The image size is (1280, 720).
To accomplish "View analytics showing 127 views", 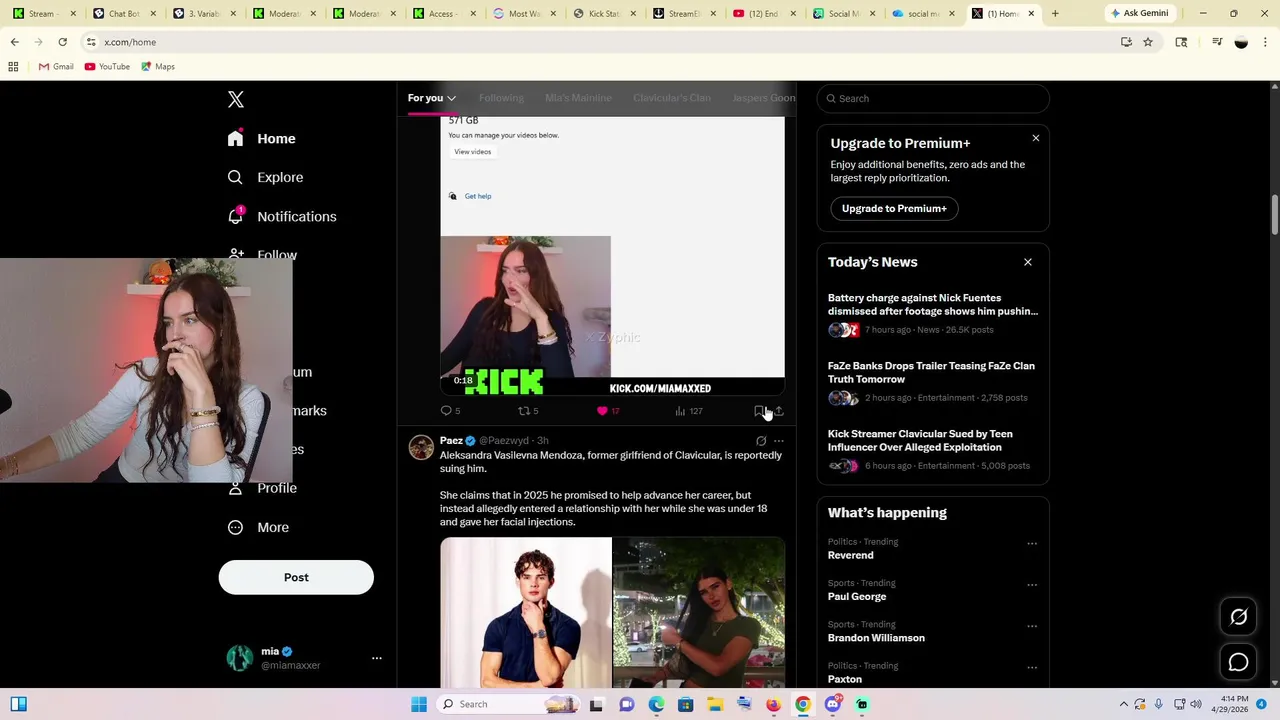I will point(688,411).
